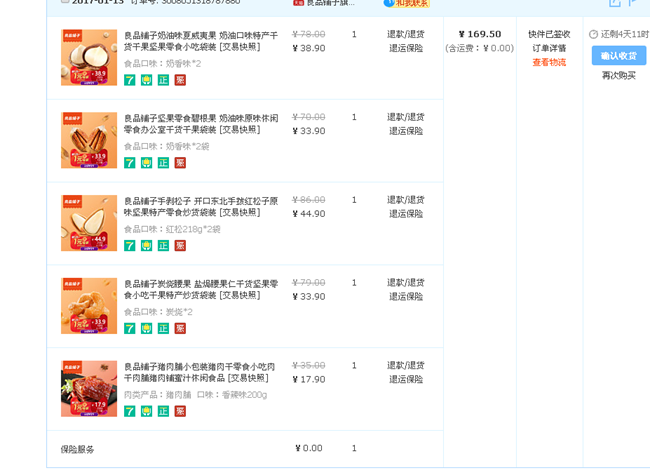Click the clock icon beside remaining time
The image size is (650, 475).
coord(594,34)
